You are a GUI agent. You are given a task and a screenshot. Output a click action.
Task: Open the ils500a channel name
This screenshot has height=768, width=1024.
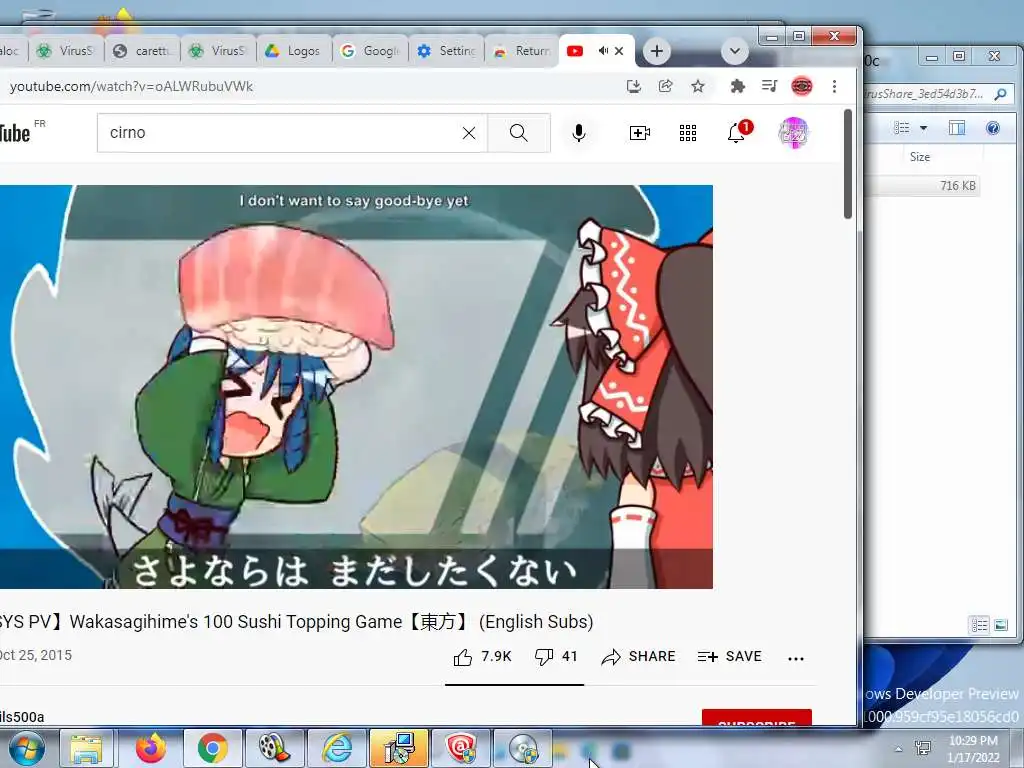(22, 717)
